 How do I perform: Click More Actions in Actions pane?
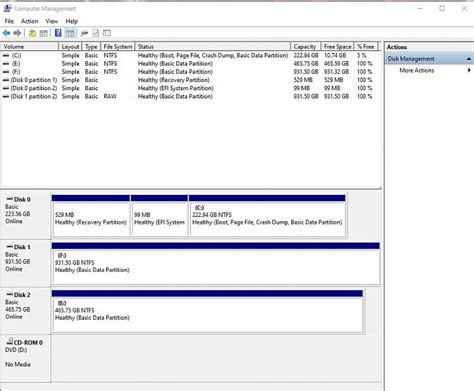tap(417, 70)
